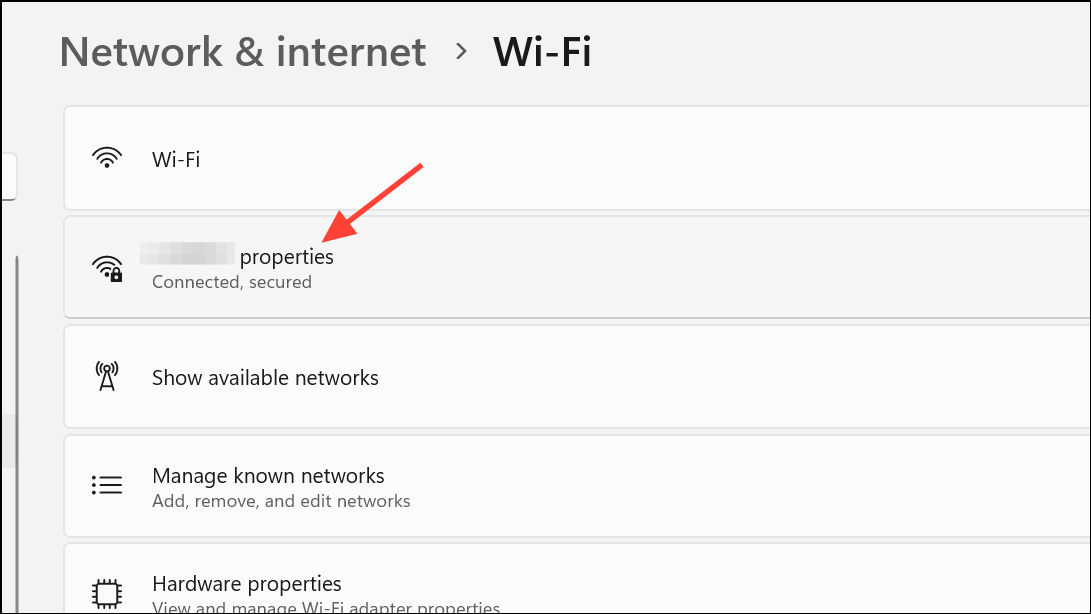Screen dimensions: 1091x614
Task: Click the properties label of the connected network
Action: pos(287,256)
